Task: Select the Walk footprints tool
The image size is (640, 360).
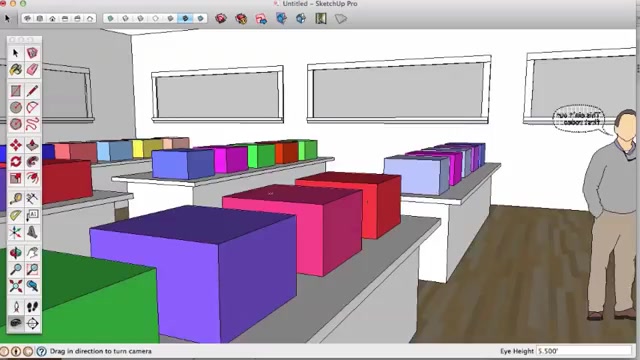Action: coord(32,307)
